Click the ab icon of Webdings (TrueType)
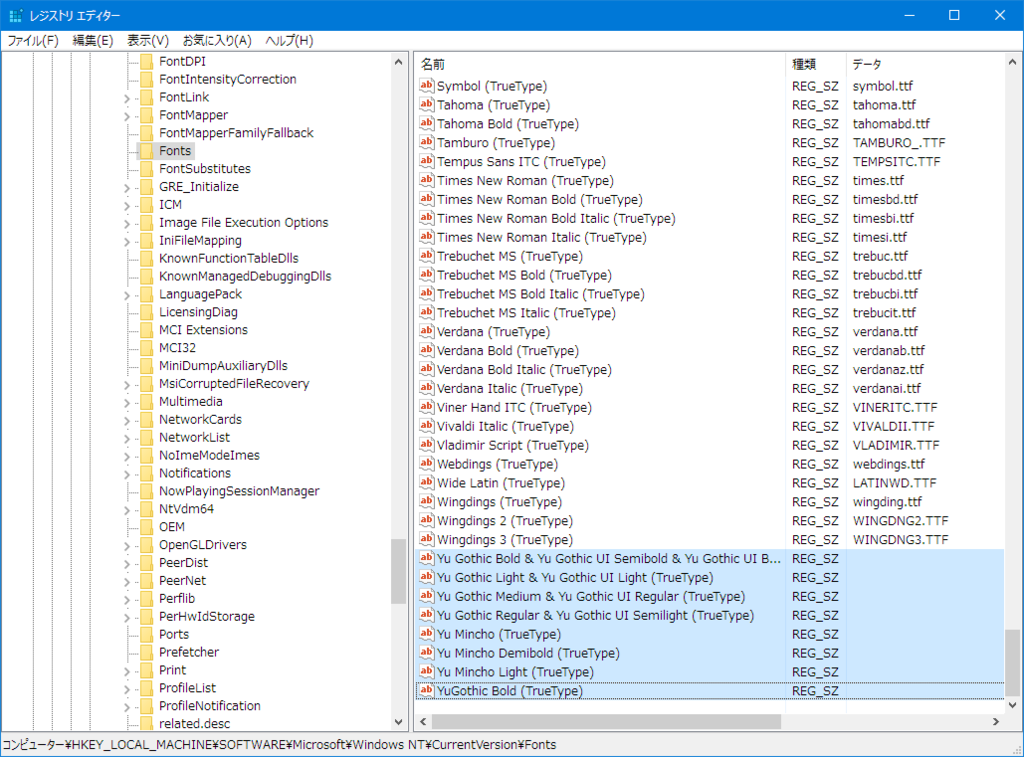The image size is (1024, 757). 426,464
